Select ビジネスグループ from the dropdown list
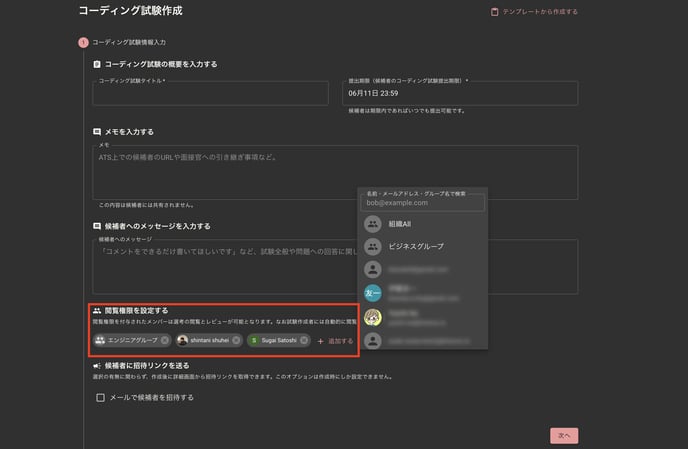688x449 pixels. pyautogui.click(x=423, y=247)
